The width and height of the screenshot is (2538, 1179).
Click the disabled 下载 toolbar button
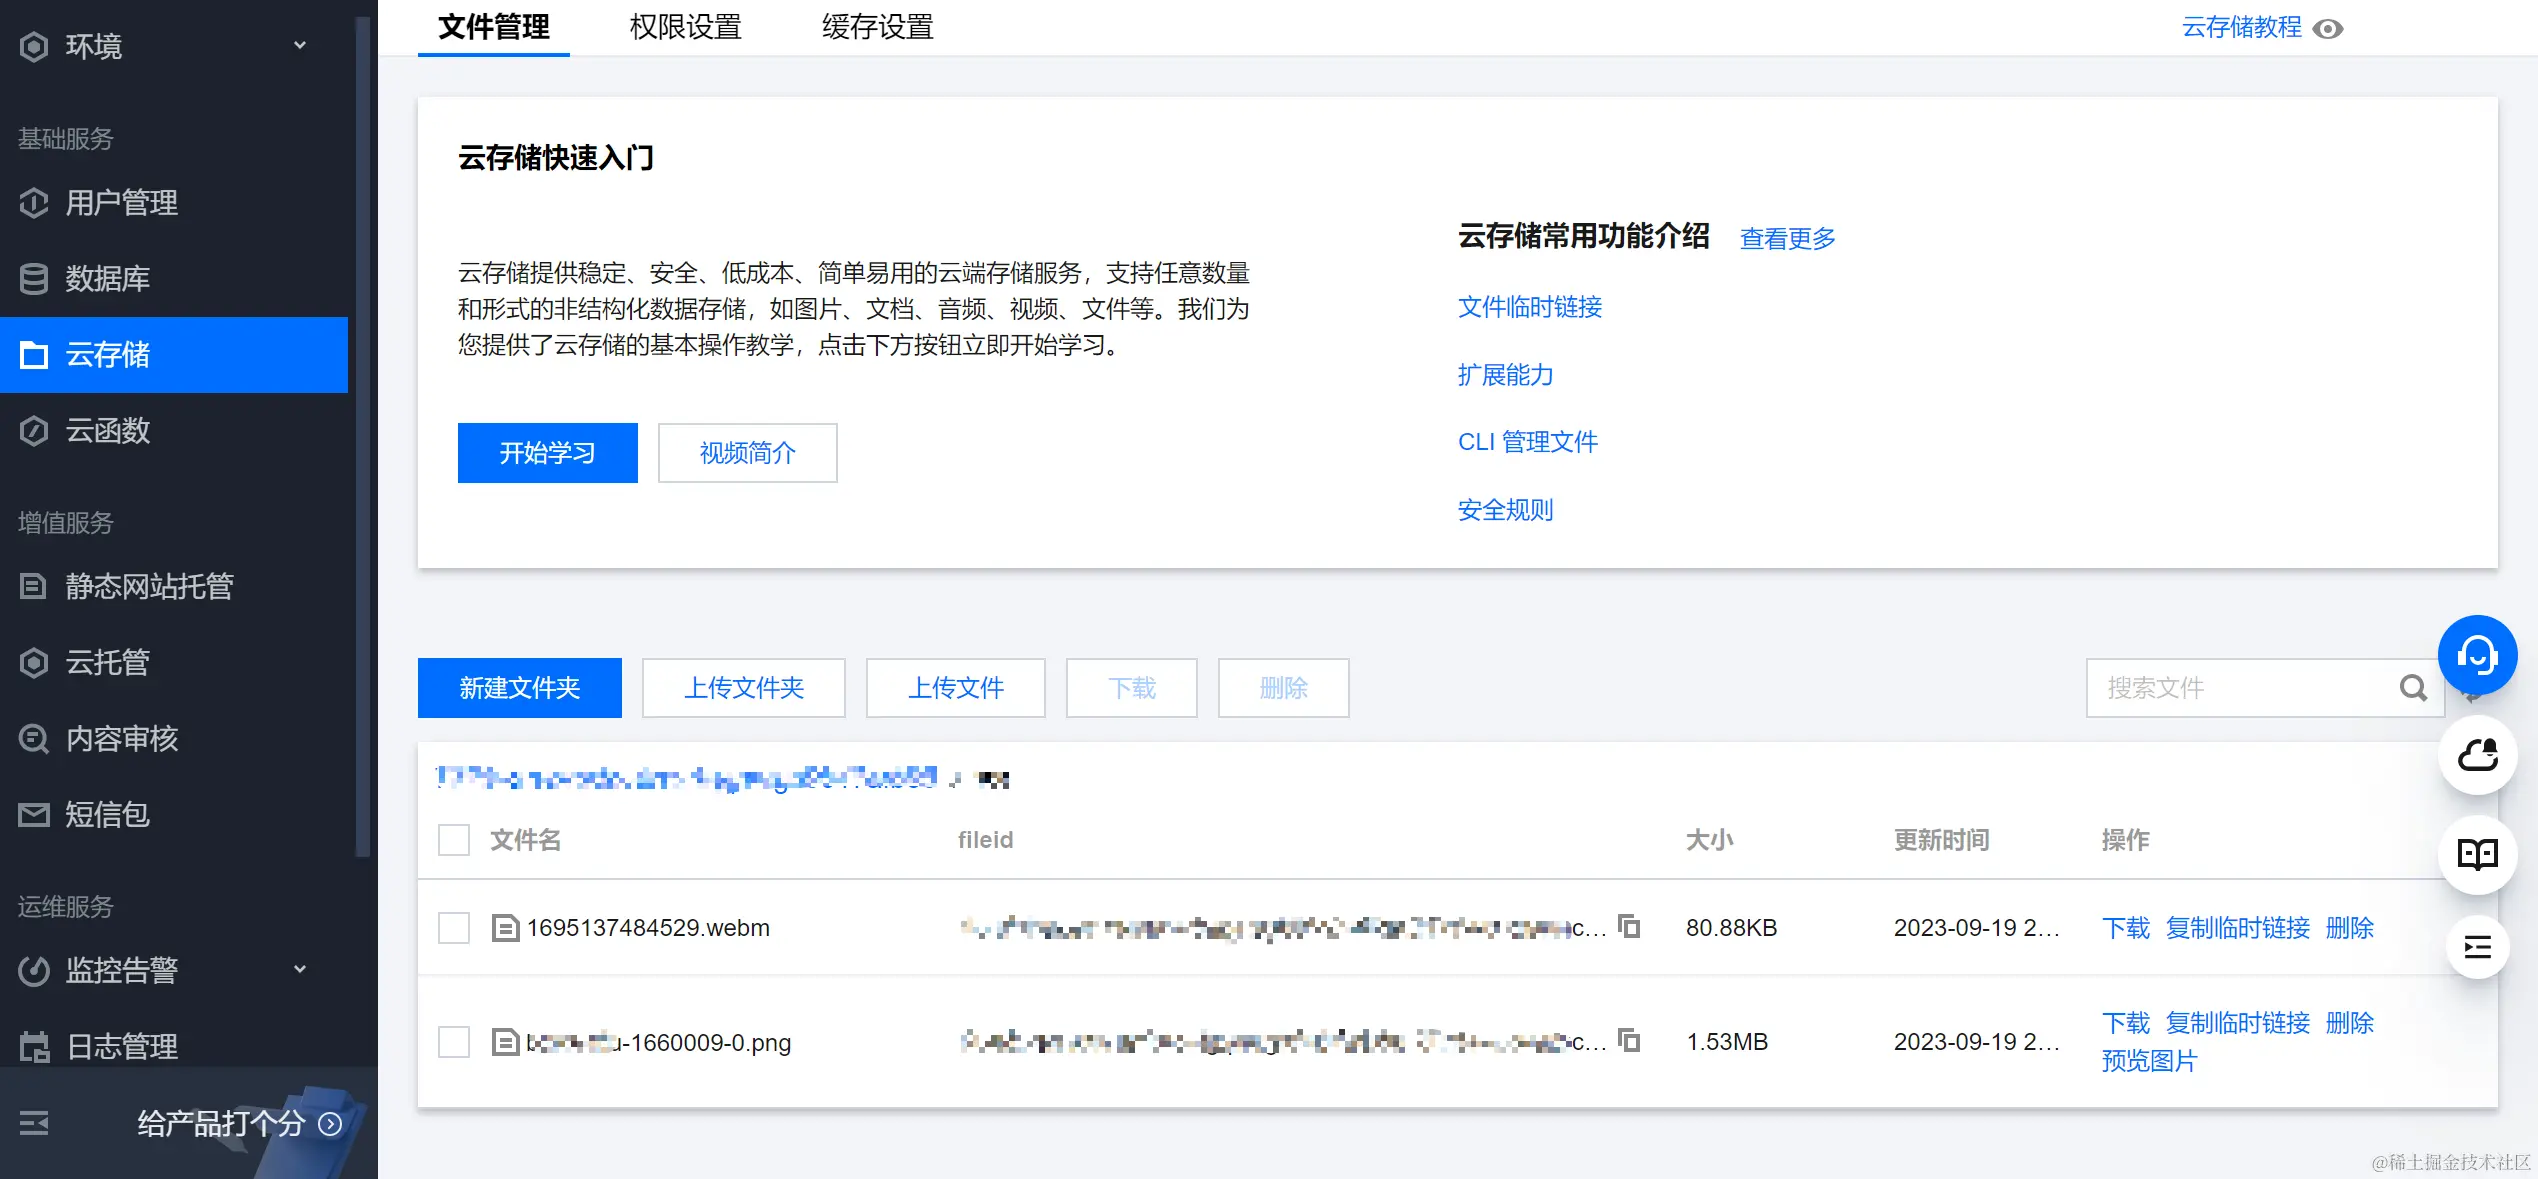pos(1132,688)
